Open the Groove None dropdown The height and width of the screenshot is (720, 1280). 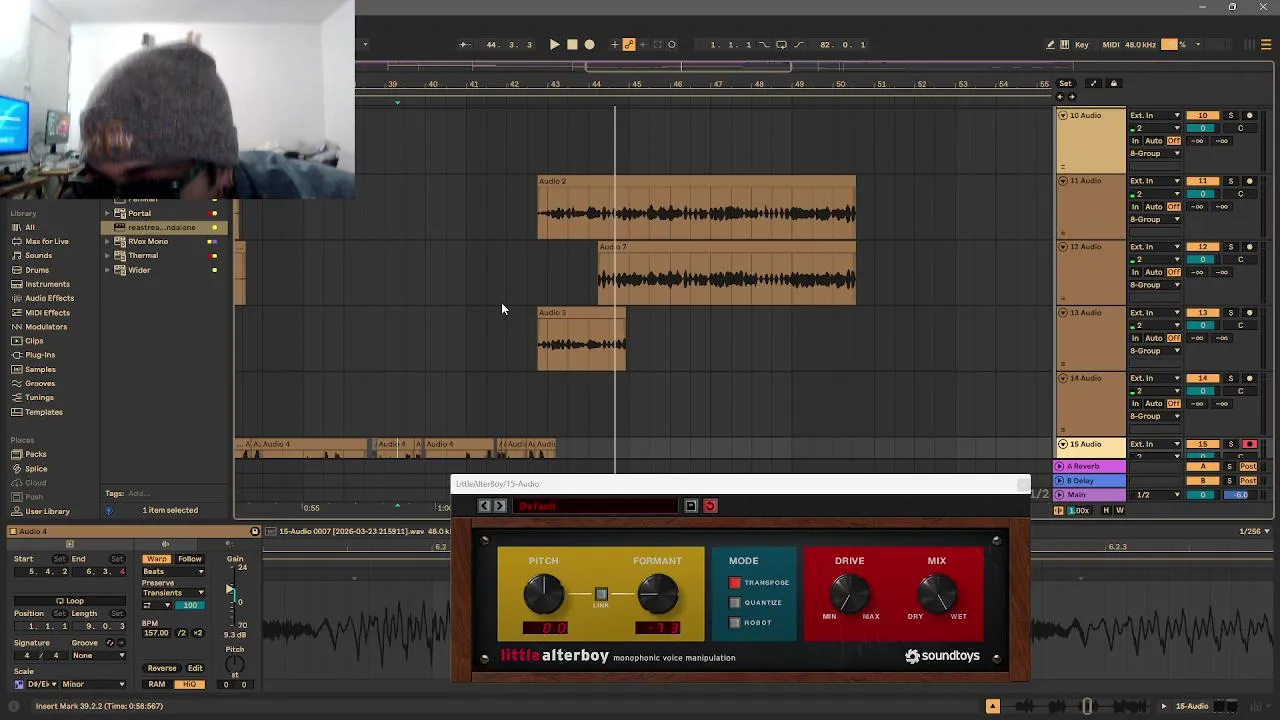click(98, 656)
